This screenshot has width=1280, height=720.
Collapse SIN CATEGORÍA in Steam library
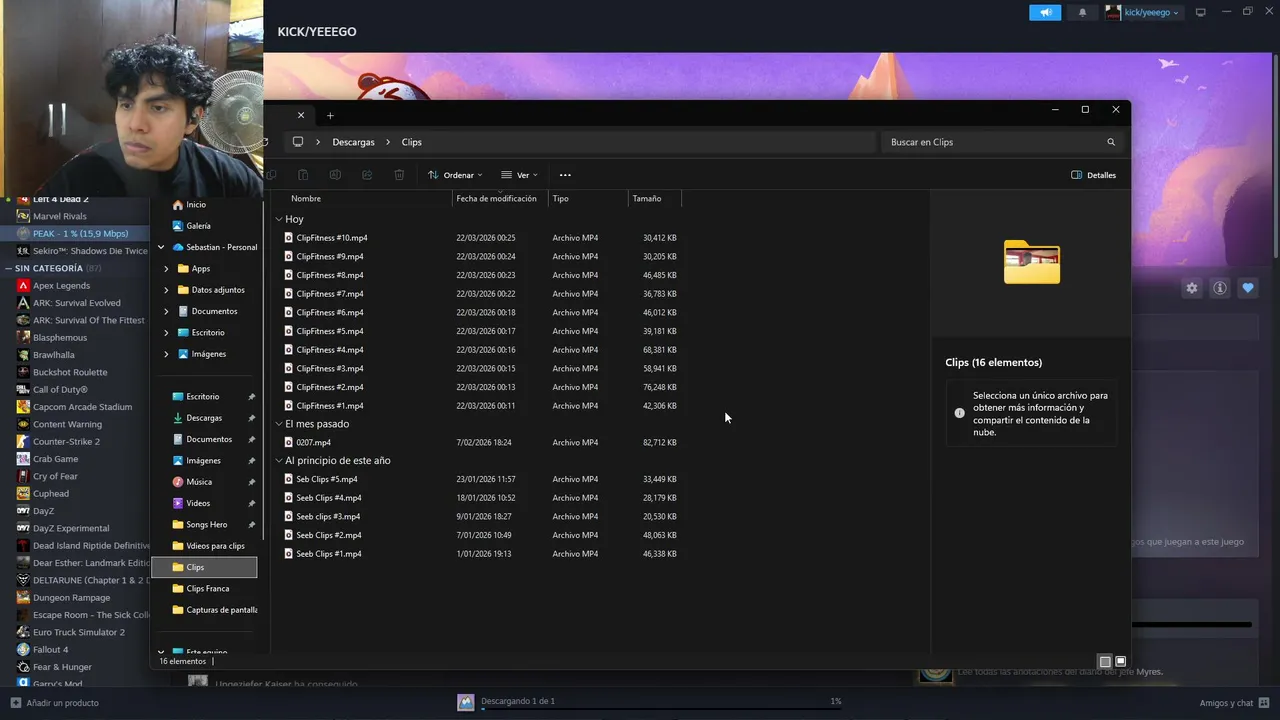point(8,268)
